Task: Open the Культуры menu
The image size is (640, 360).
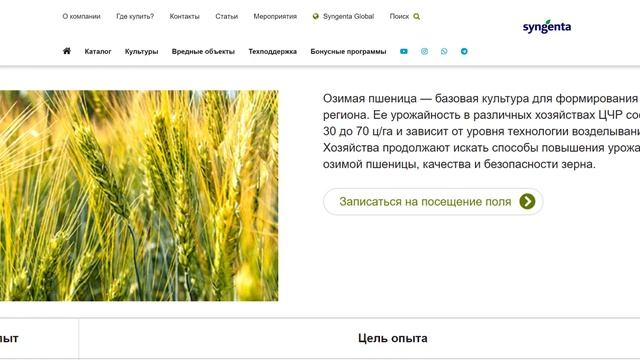Action: click(x=141, y=51)
